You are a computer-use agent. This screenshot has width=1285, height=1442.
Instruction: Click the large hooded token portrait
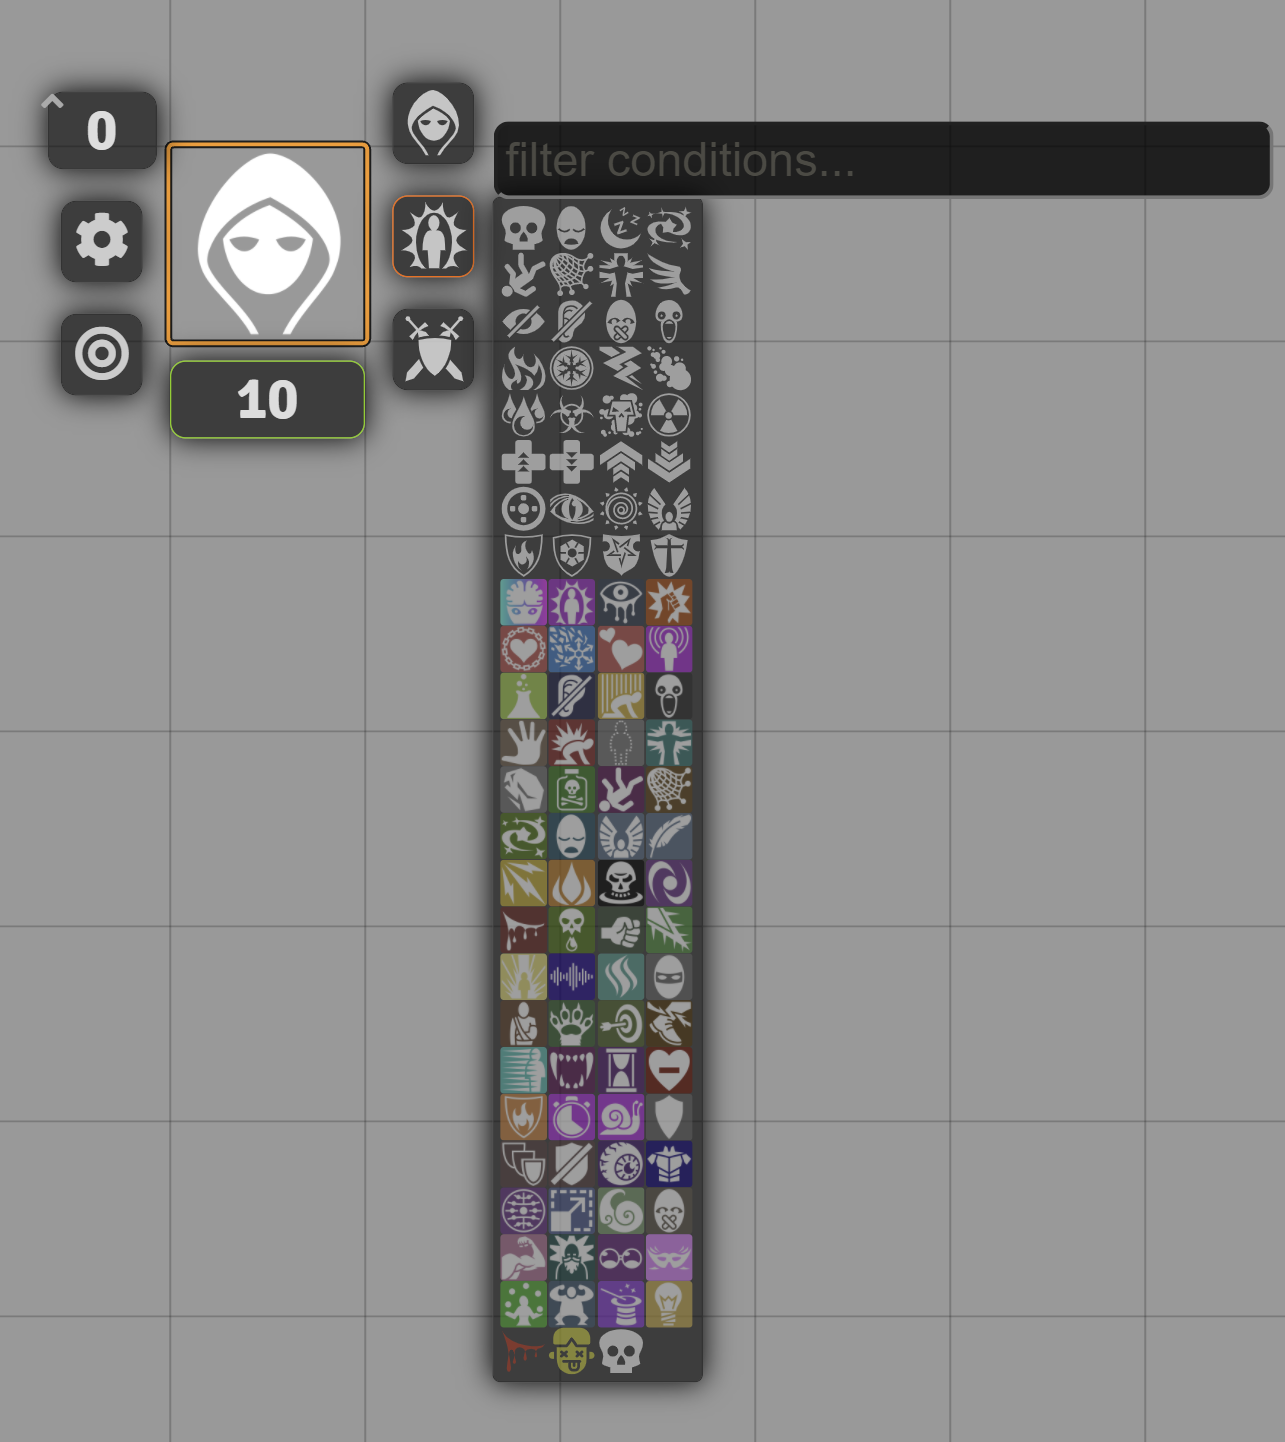pyautogui.click(x=268, y=244)
